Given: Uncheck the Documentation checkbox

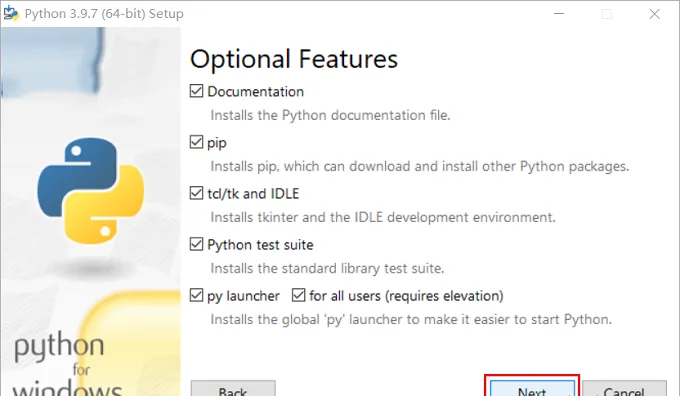Looking at the screenshot, I should tap(196, 91).
